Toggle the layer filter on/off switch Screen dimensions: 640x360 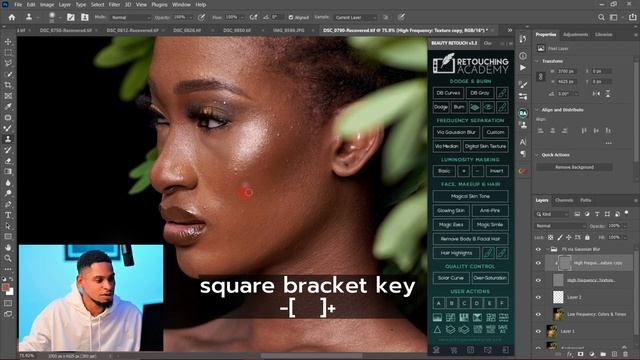(627, 213)
